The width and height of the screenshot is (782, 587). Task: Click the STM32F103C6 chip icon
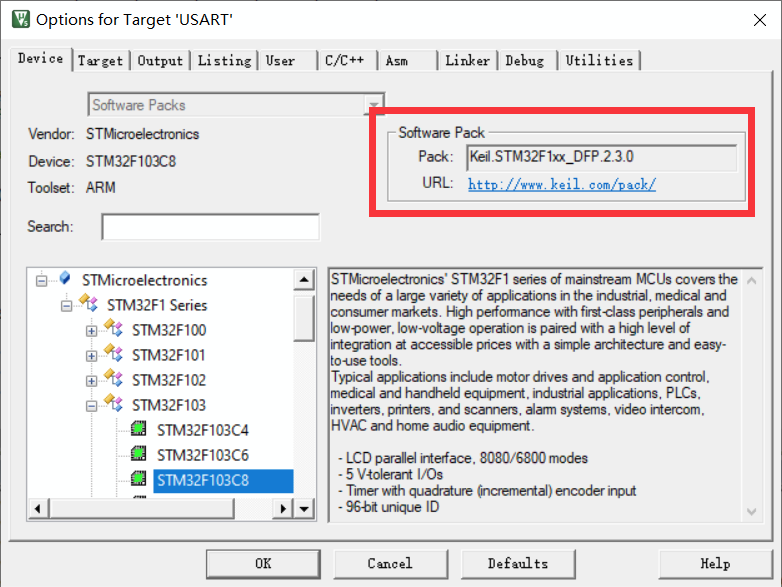139,453
